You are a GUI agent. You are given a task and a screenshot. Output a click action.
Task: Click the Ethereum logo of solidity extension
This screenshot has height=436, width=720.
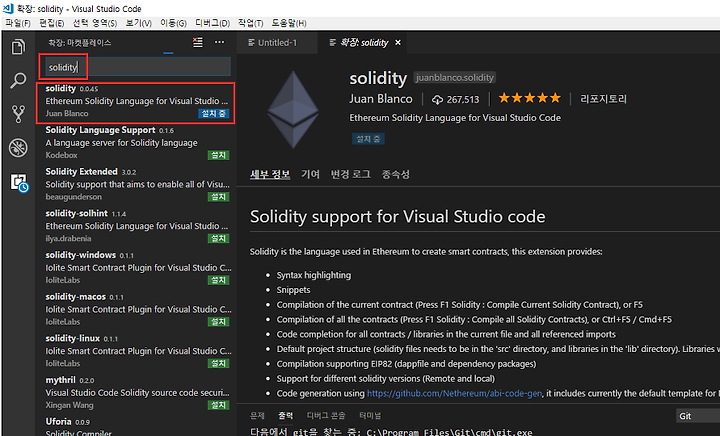pos(293,110)
